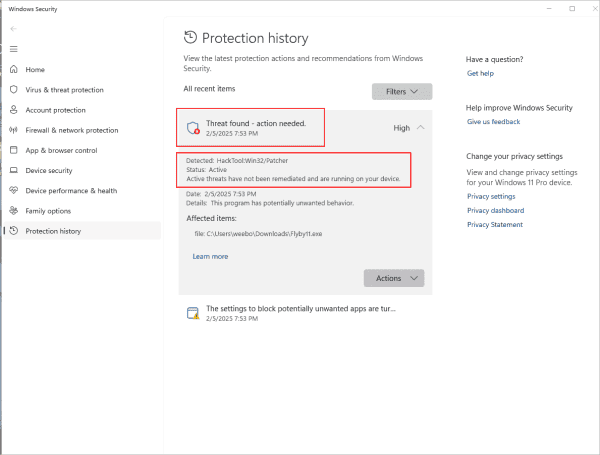Open App & browser control

[83, 150]
